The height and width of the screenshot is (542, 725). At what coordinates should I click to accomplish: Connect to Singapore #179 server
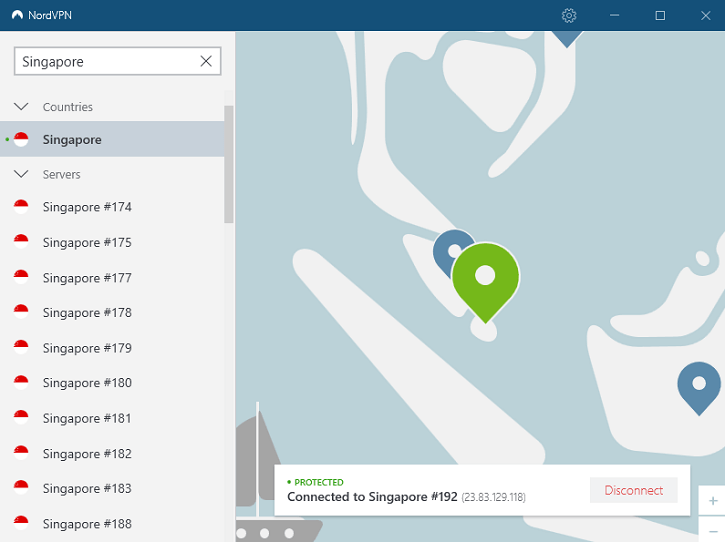112,348
